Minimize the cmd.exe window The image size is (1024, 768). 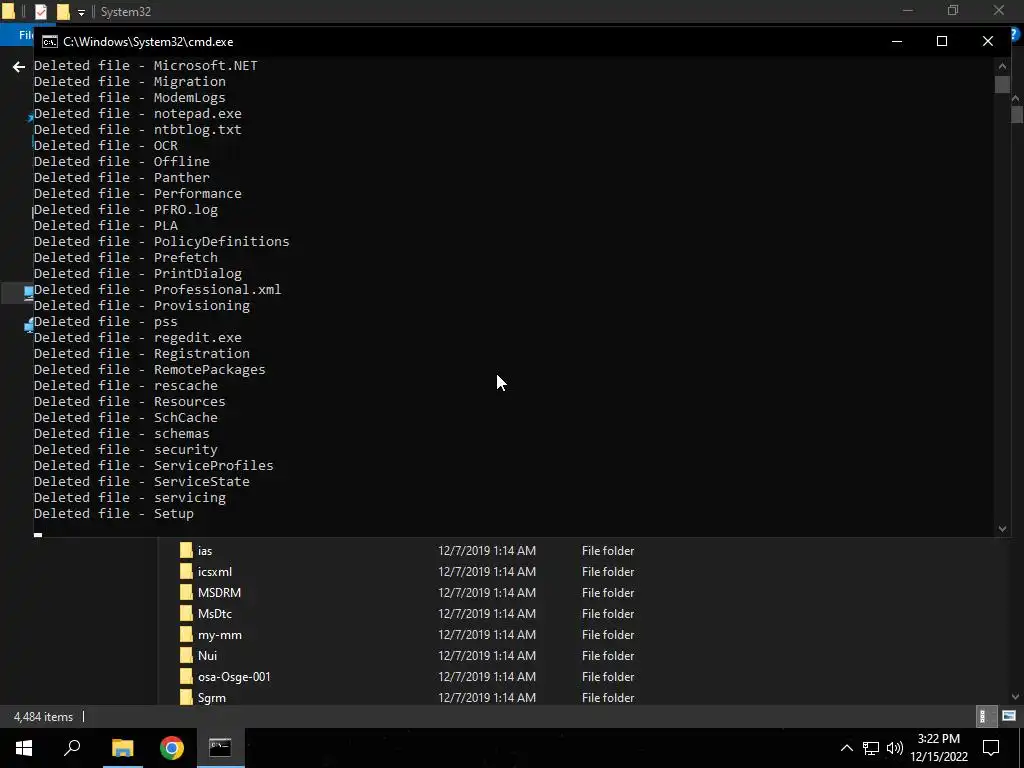click(897, 41)
